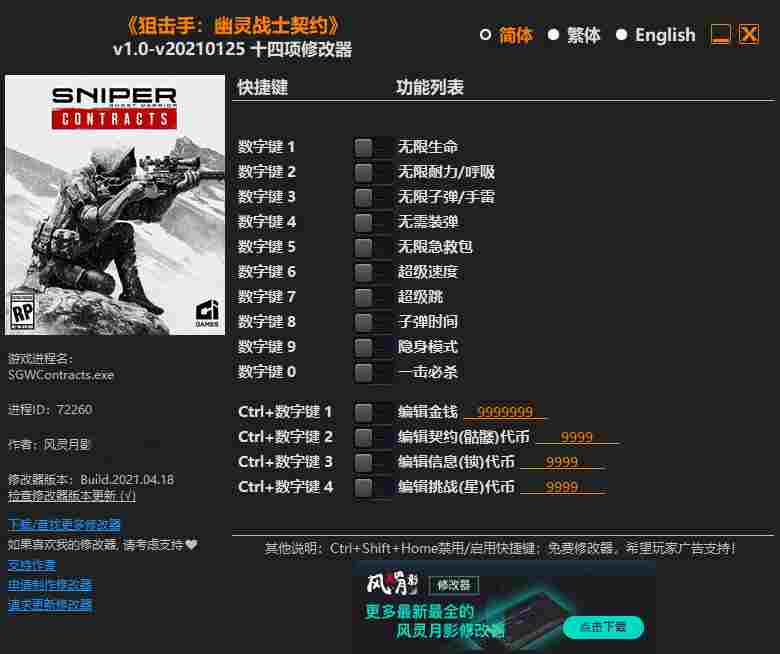Select English language radio button
This screenshot has width=780, height=654.
(x=621, y=34)
